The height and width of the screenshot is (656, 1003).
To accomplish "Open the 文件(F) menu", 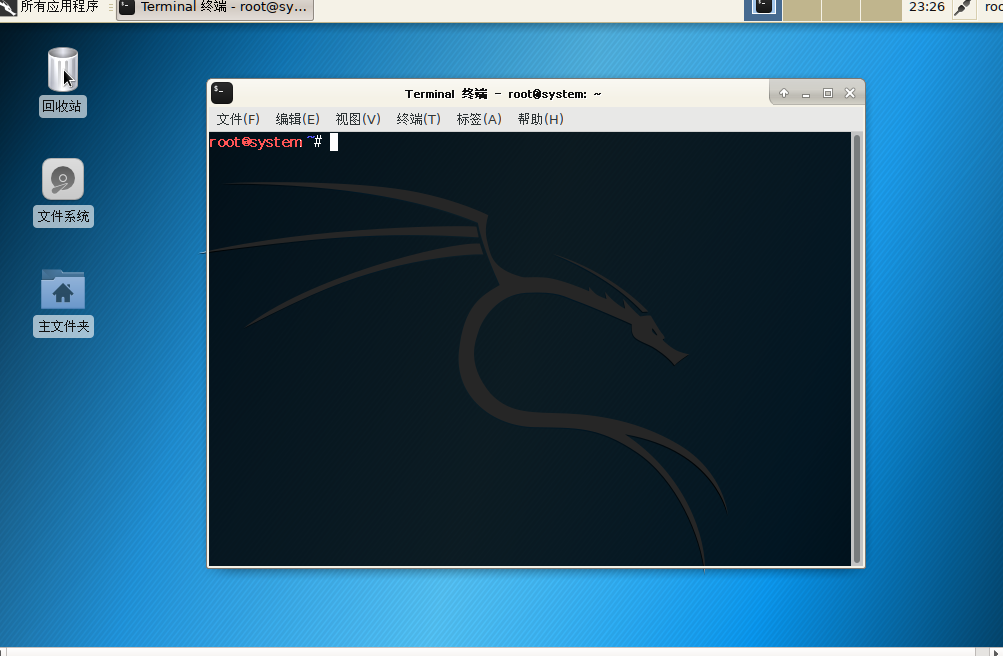I will tap(238, 120).
